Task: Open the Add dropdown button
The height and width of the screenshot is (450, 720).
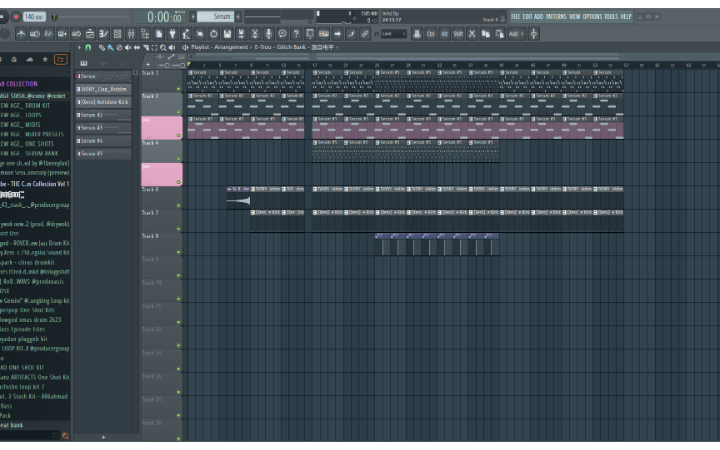Action: [x=516, y=34]
